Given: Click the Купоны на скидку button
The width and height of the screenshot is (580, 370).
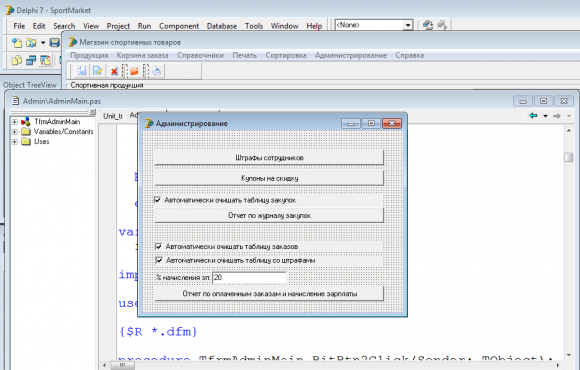Looking at the screenshot, I should click(269, 178).
